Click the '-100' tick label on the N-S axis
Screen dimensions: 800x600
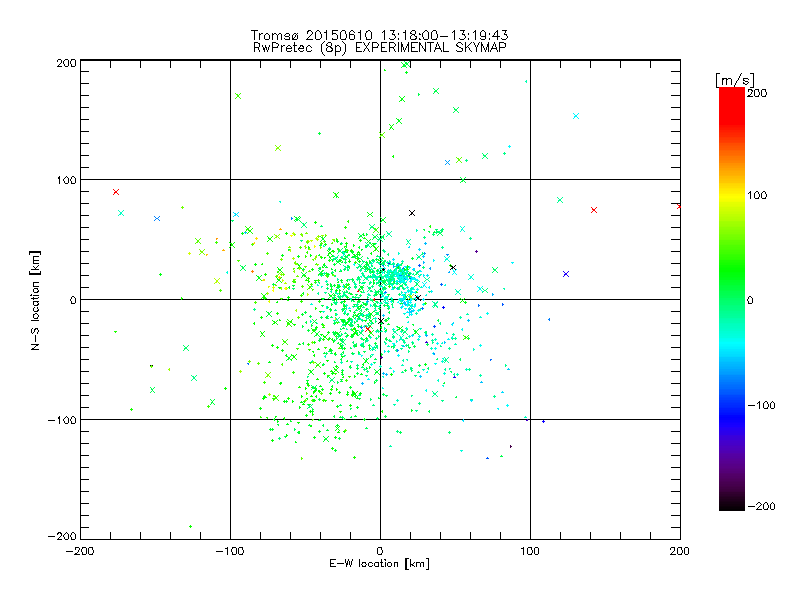click(x=62, y=420)
